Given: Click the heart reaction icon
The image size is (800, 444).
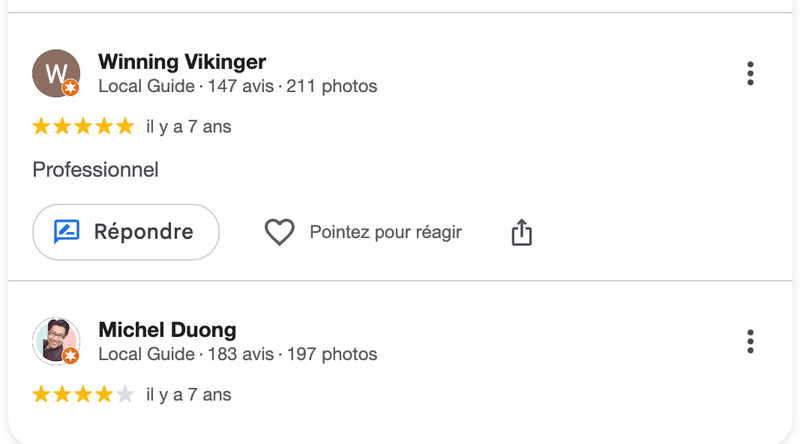Looking at the screenshot, I should 279,232.
